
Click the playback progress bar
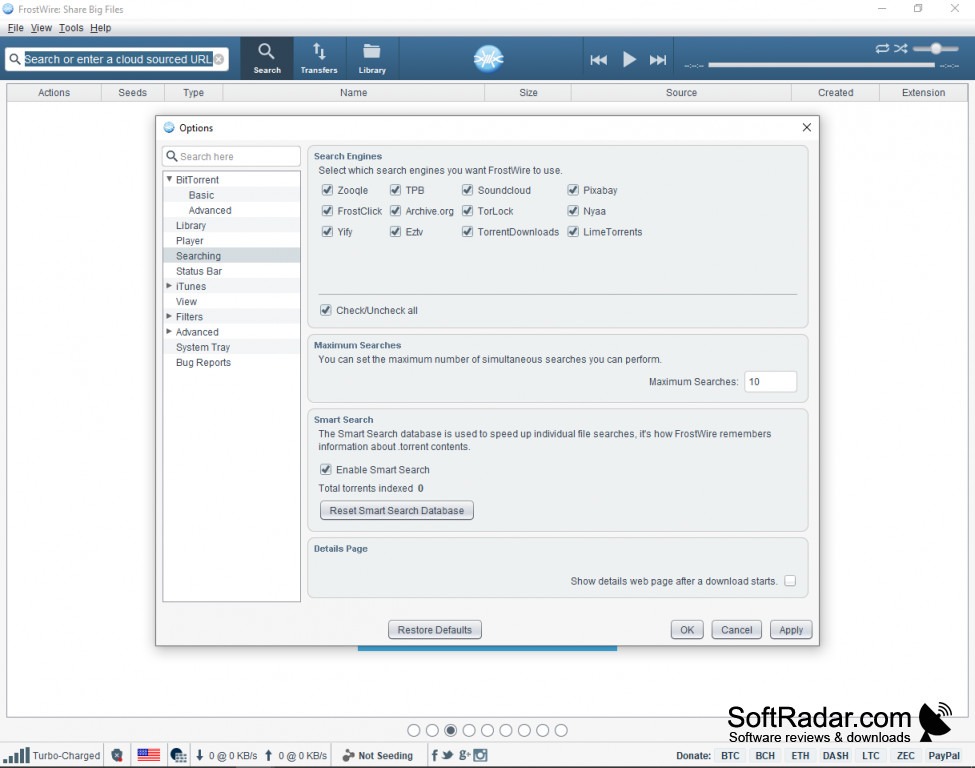point(821,65)
